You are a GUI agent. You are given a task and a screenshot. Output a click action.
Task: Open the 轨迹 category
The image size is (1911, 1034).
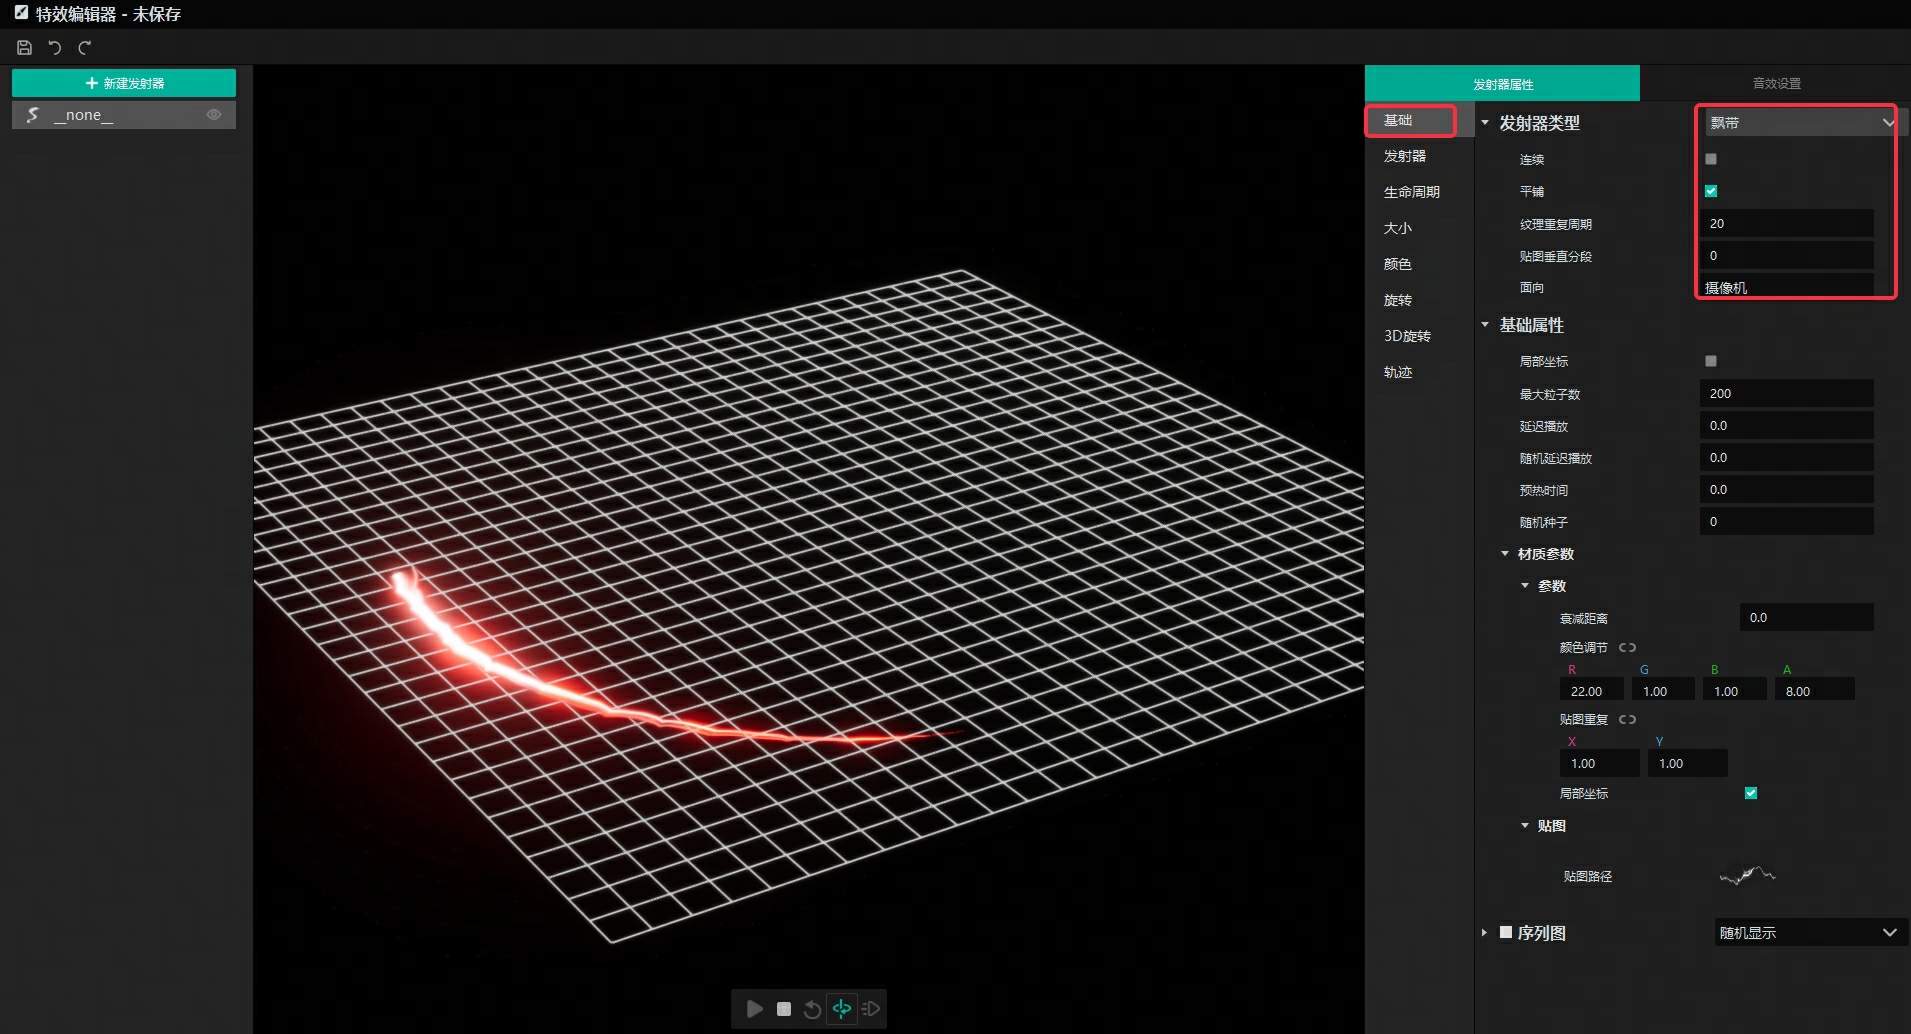(x=1419, y=372)
